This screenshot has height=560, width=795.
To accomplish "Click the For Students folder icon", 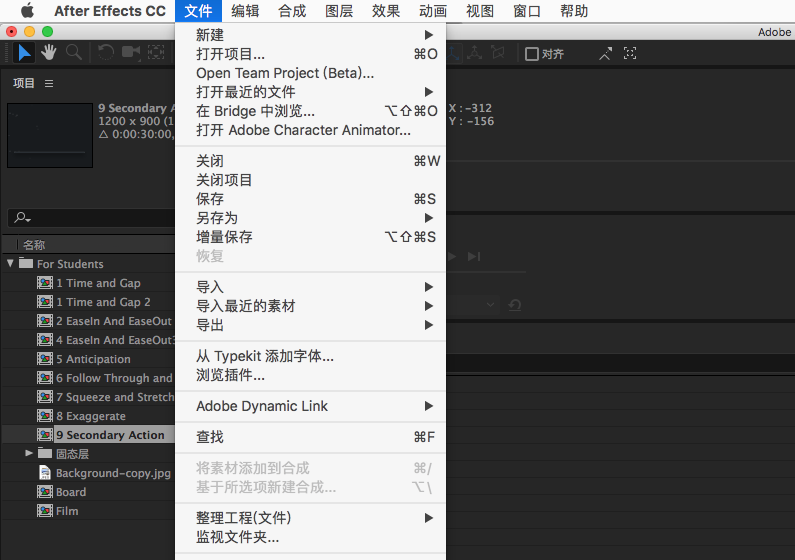I will (26, 263).
